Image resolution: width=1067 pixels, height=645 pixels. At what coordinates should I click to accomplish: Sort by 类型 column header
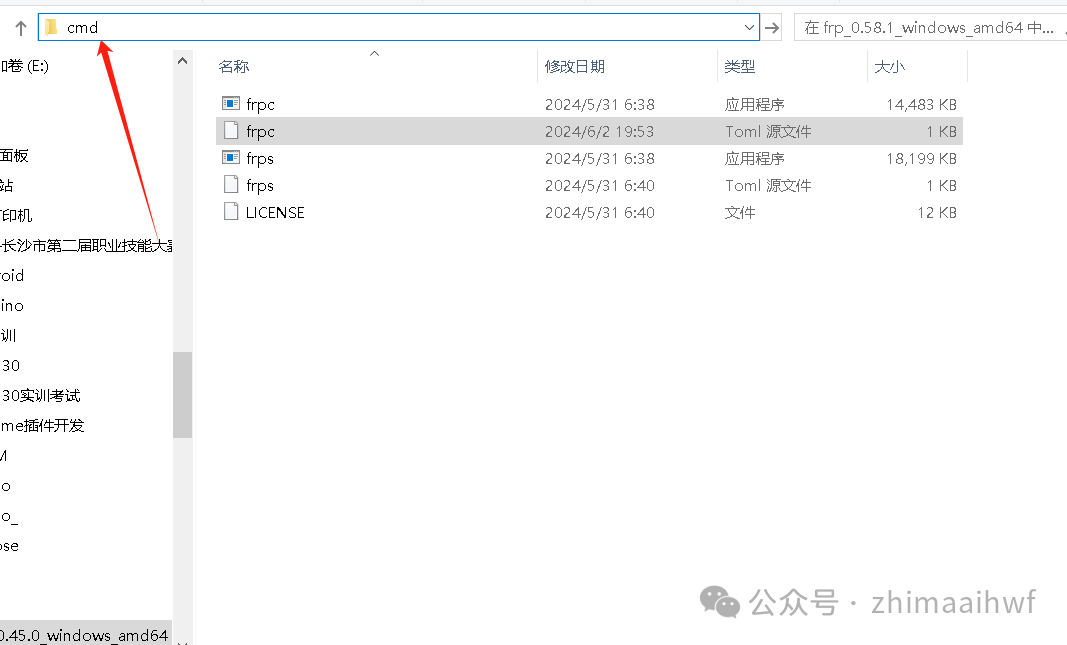pos(740,67)
